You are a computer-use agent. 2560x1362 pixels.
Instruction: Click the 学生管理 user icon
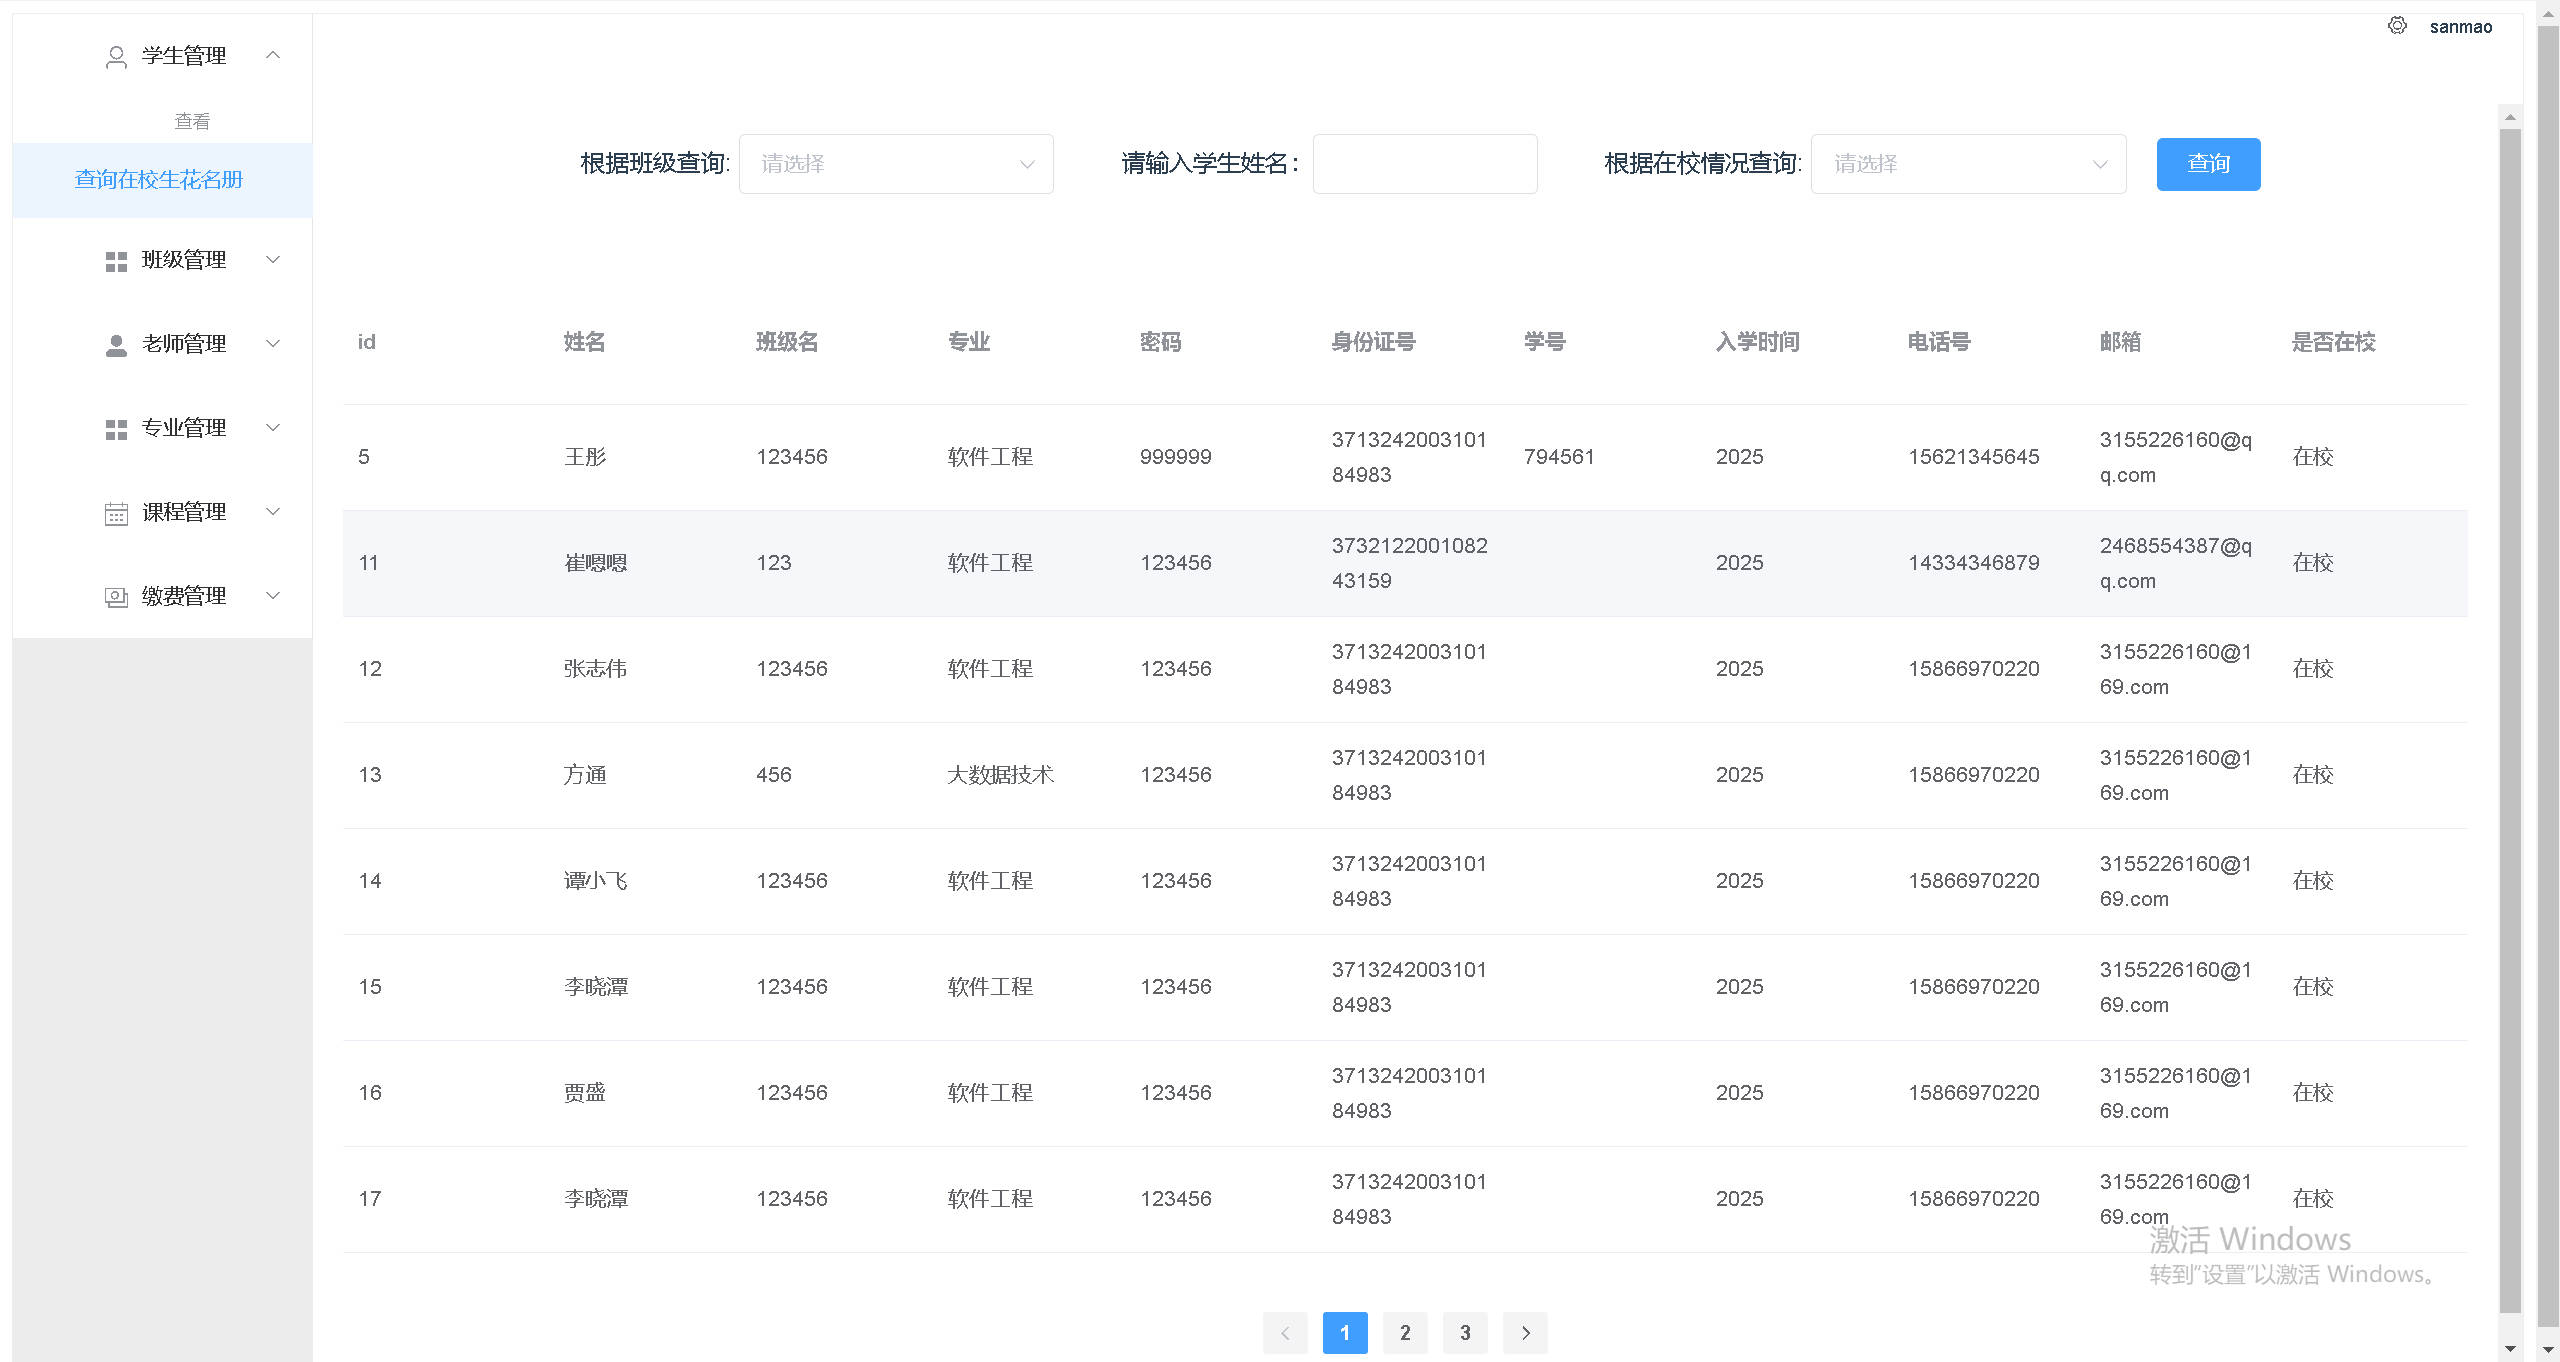[116, 57]
